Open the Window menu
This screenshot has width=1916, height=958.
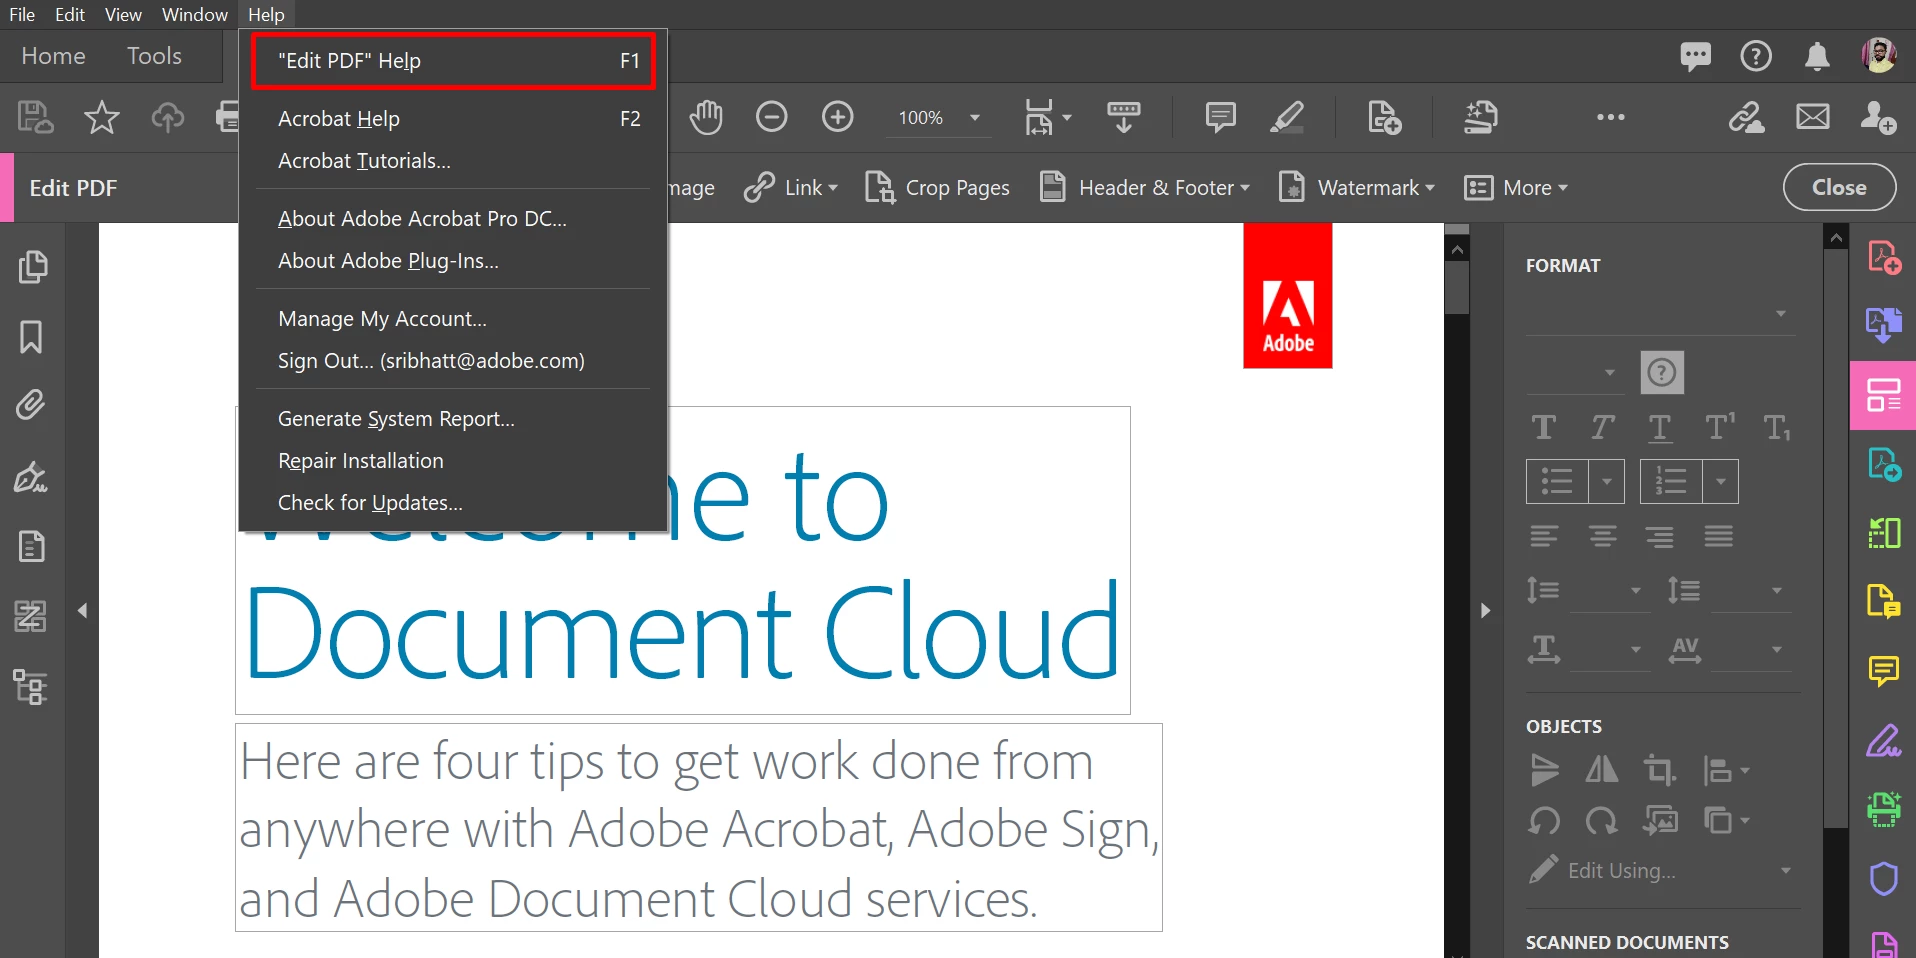click(x=195, y=14)
